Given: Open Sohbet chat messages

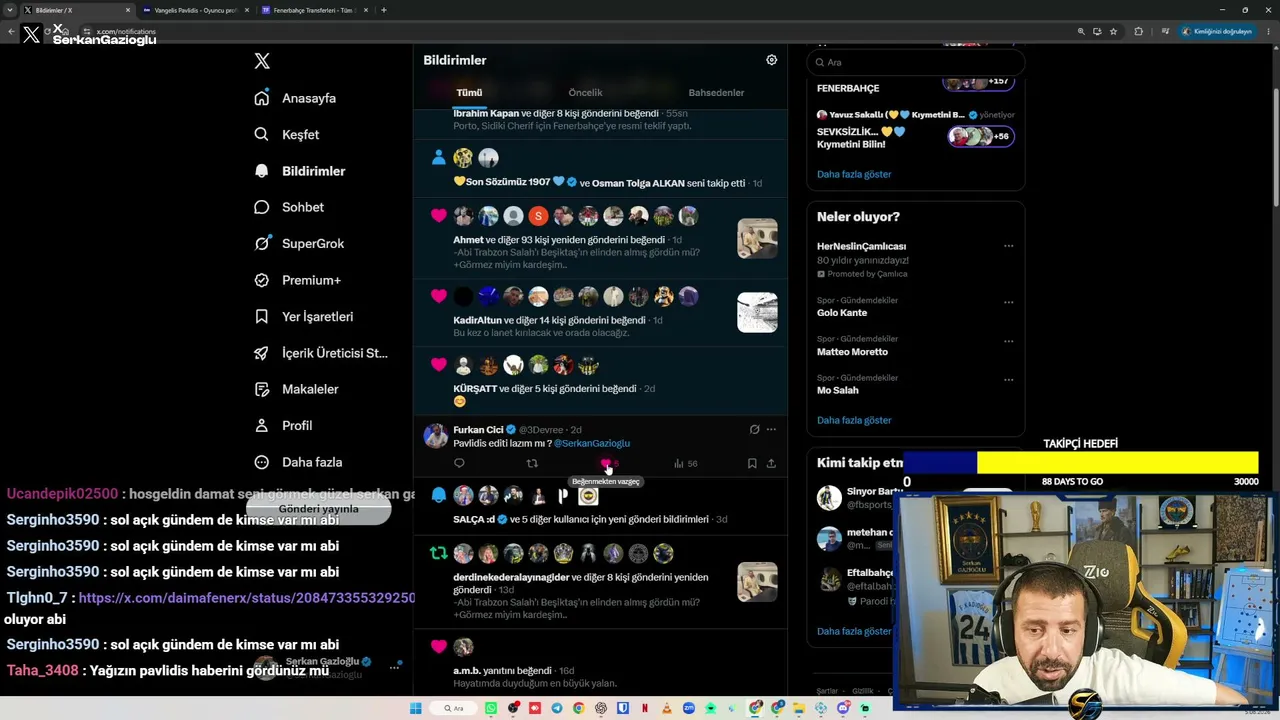Looking at the screenshot, I should 289,207.
